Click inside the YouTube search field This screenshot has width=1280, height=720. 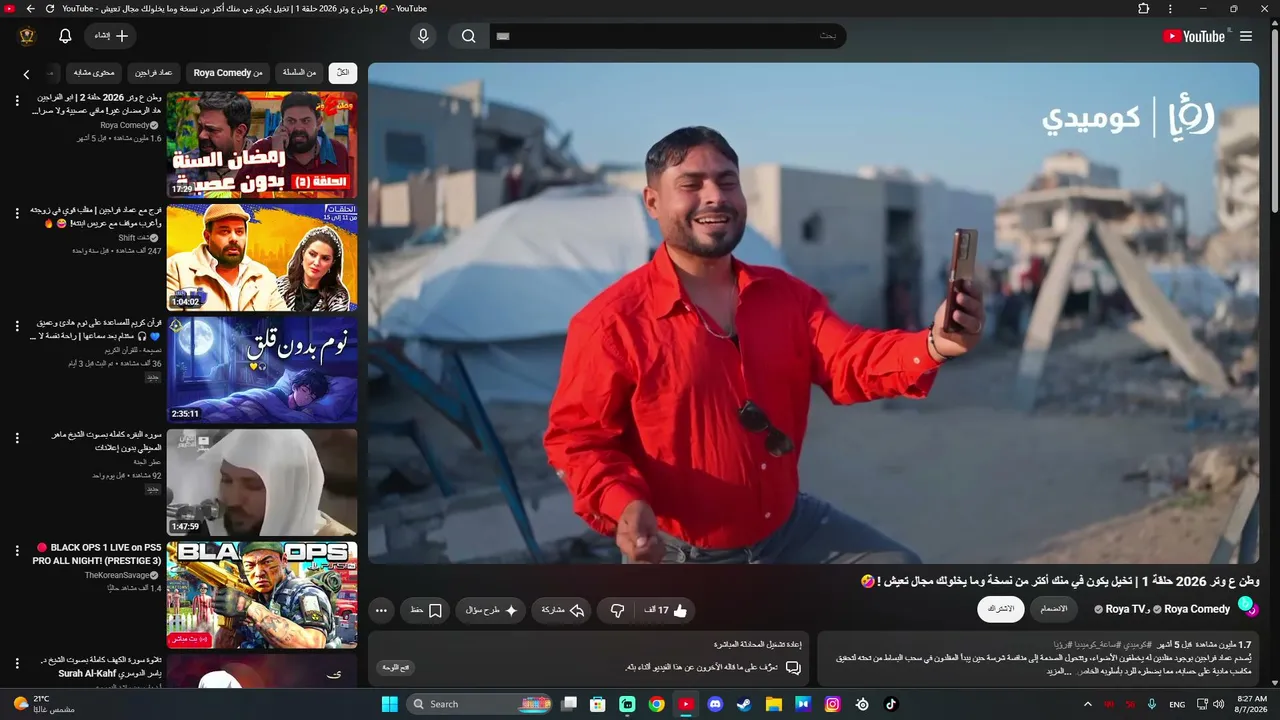point(668,36)
